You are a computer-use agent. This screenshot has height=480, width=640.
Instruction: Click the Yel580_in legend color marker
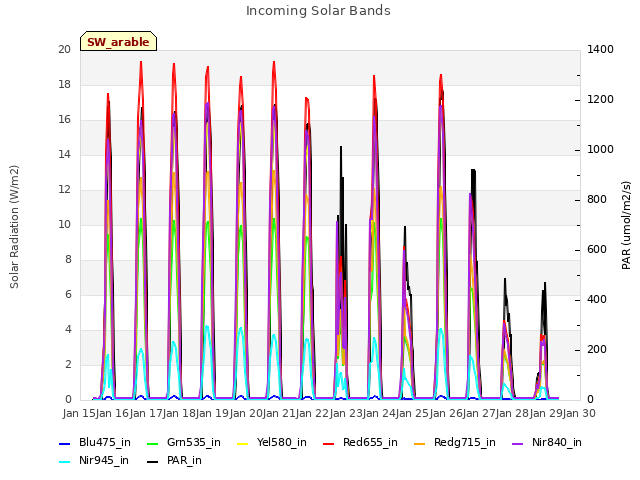[242, 444]
